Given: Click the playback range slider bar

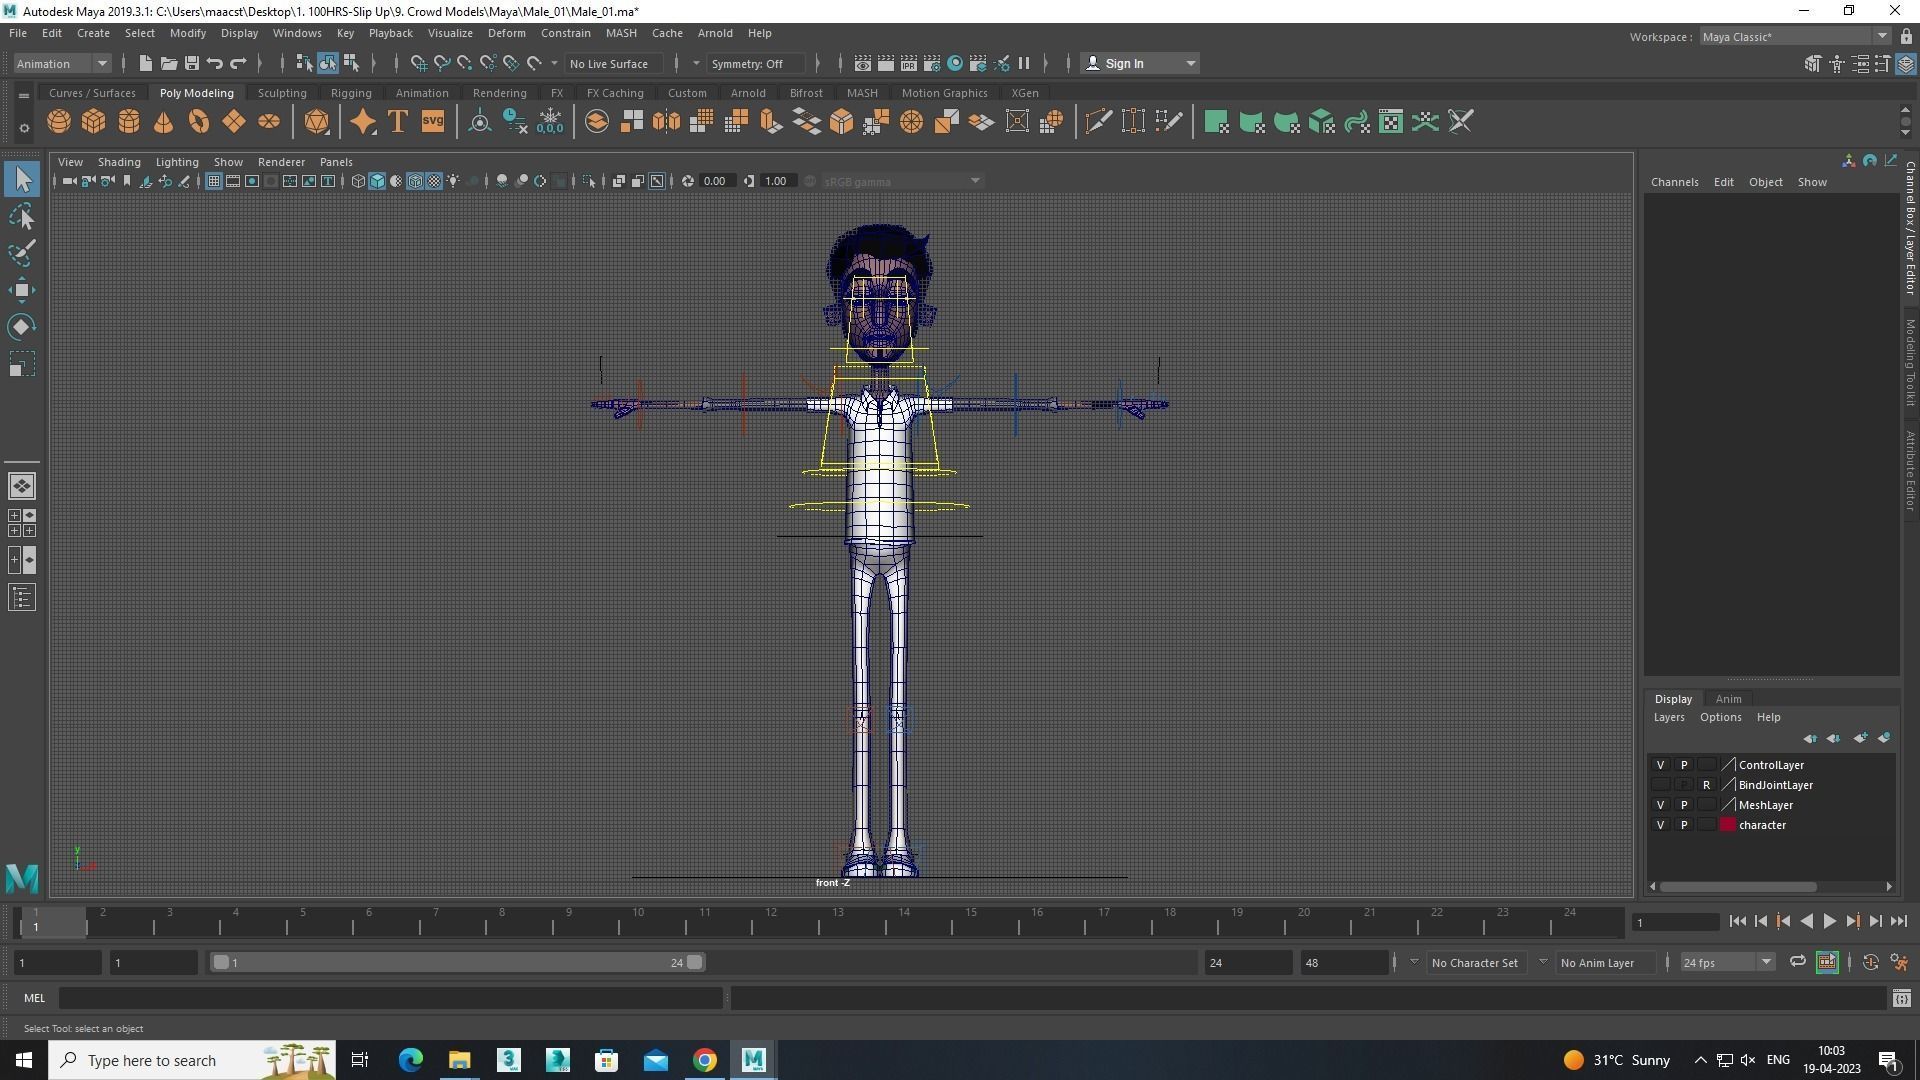Looking at the screenshot, I should coord(457,962).
